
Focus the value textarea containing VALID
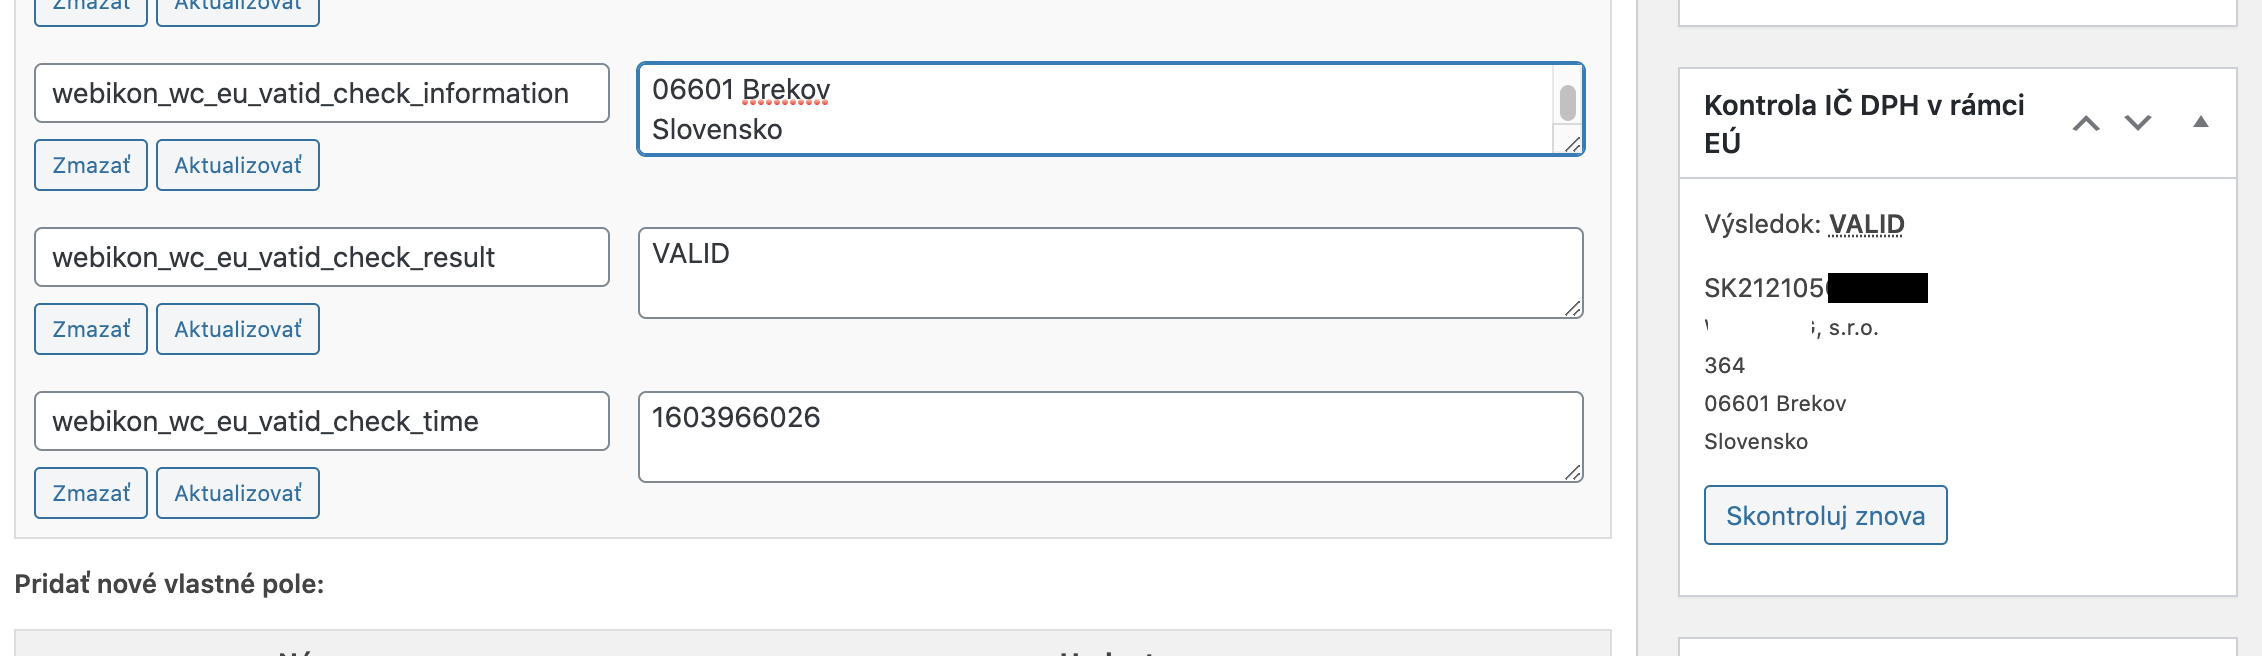point(1110,273)
